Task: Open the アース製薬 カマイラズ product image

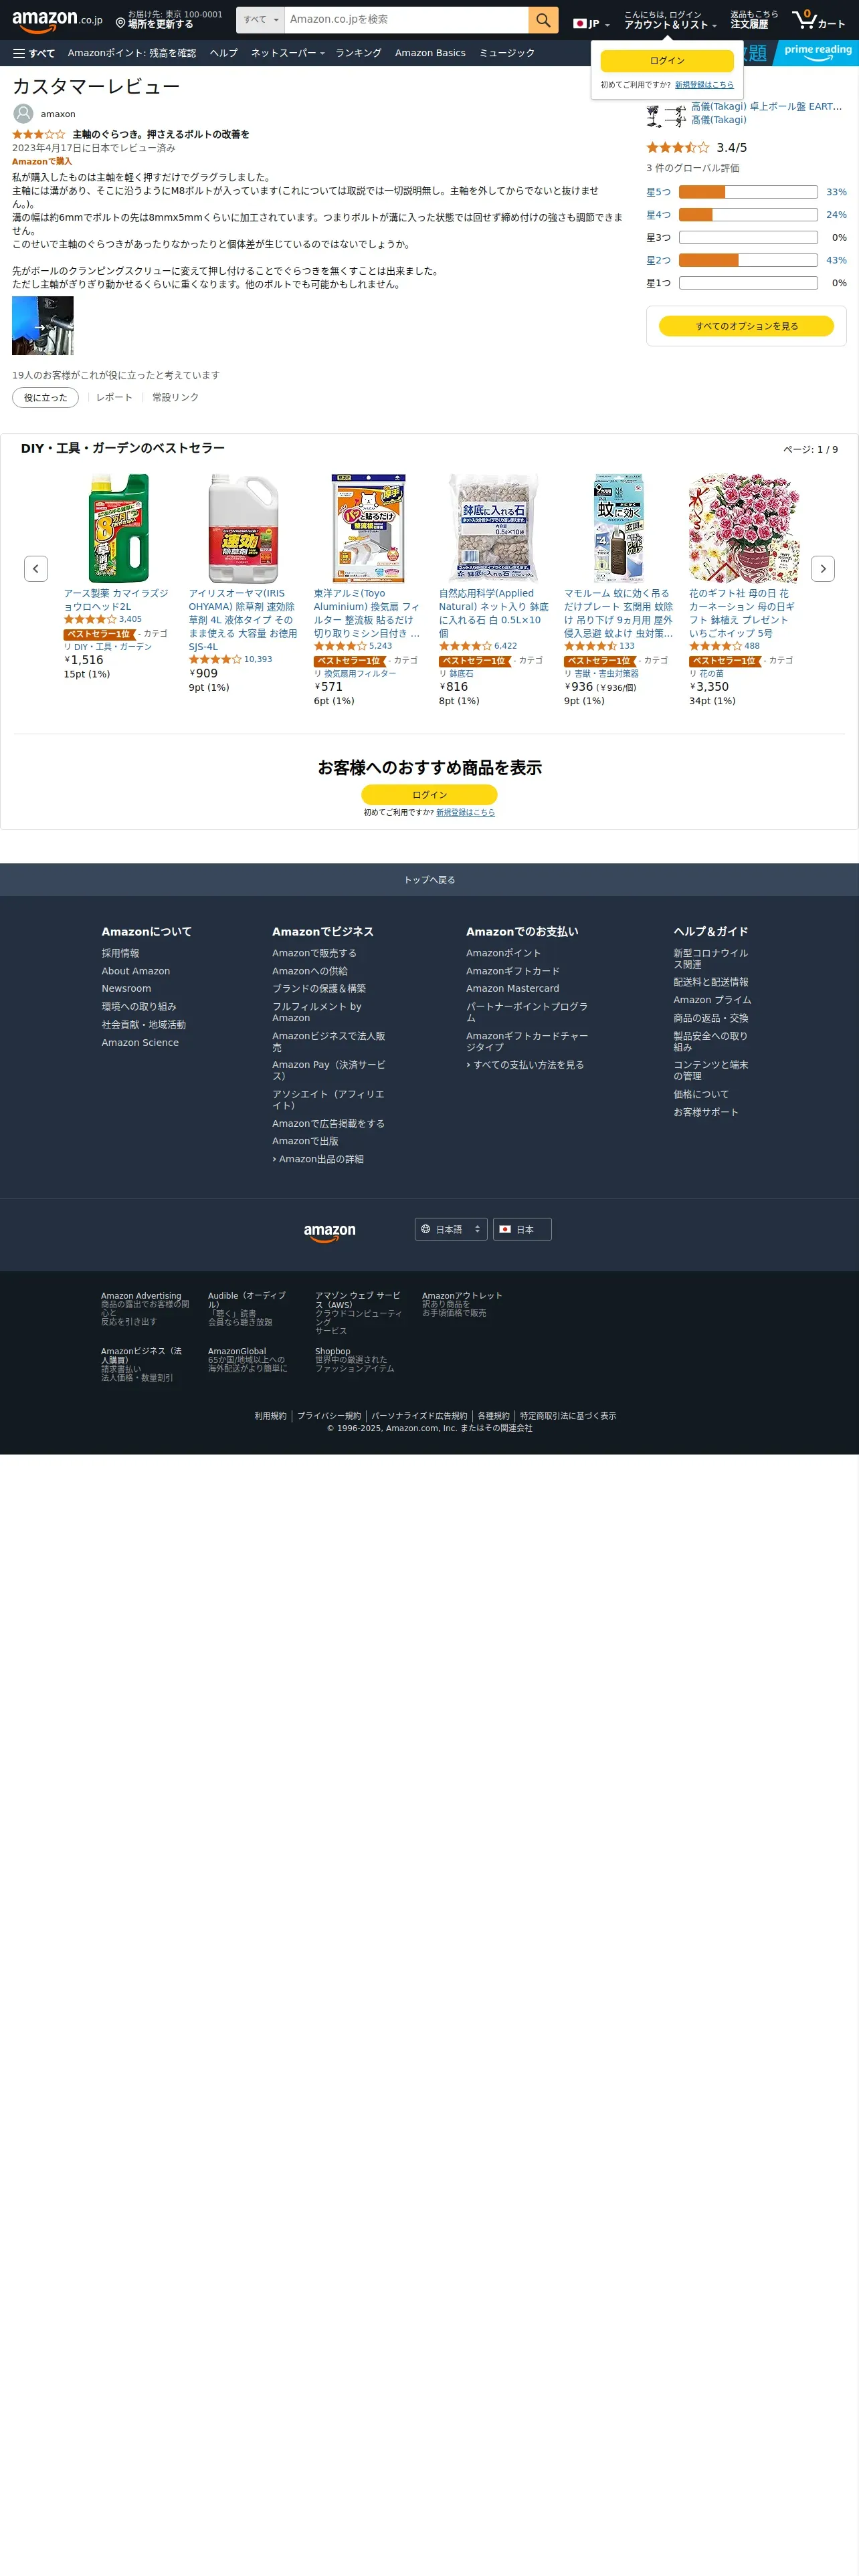Action: pos(118,528)
